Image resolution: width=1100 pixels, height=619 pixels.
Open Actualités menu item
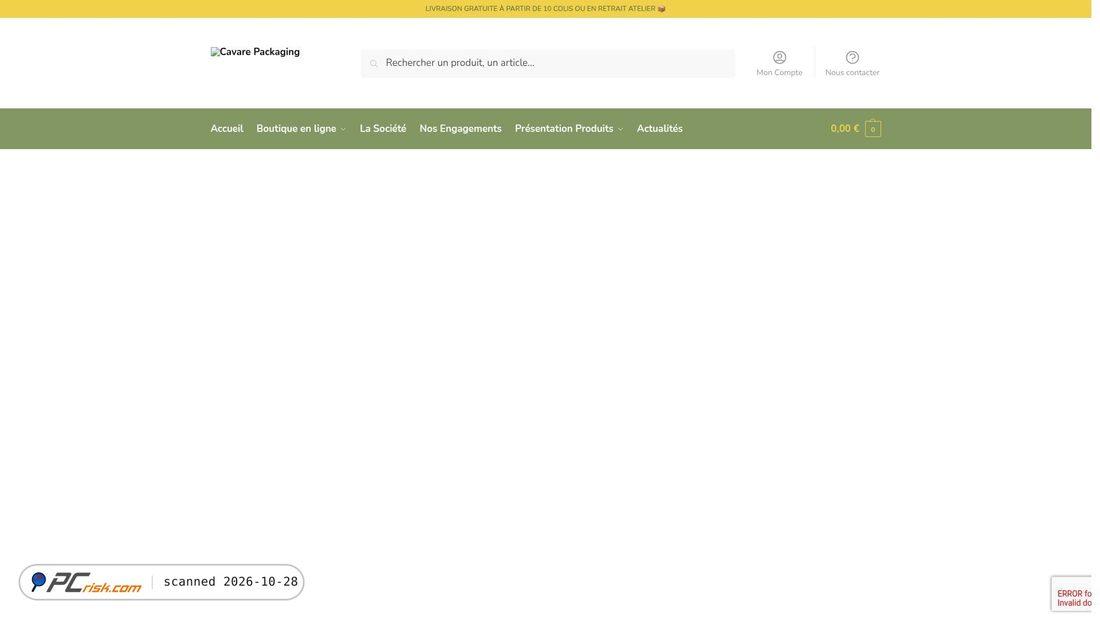tap(659, 128)
